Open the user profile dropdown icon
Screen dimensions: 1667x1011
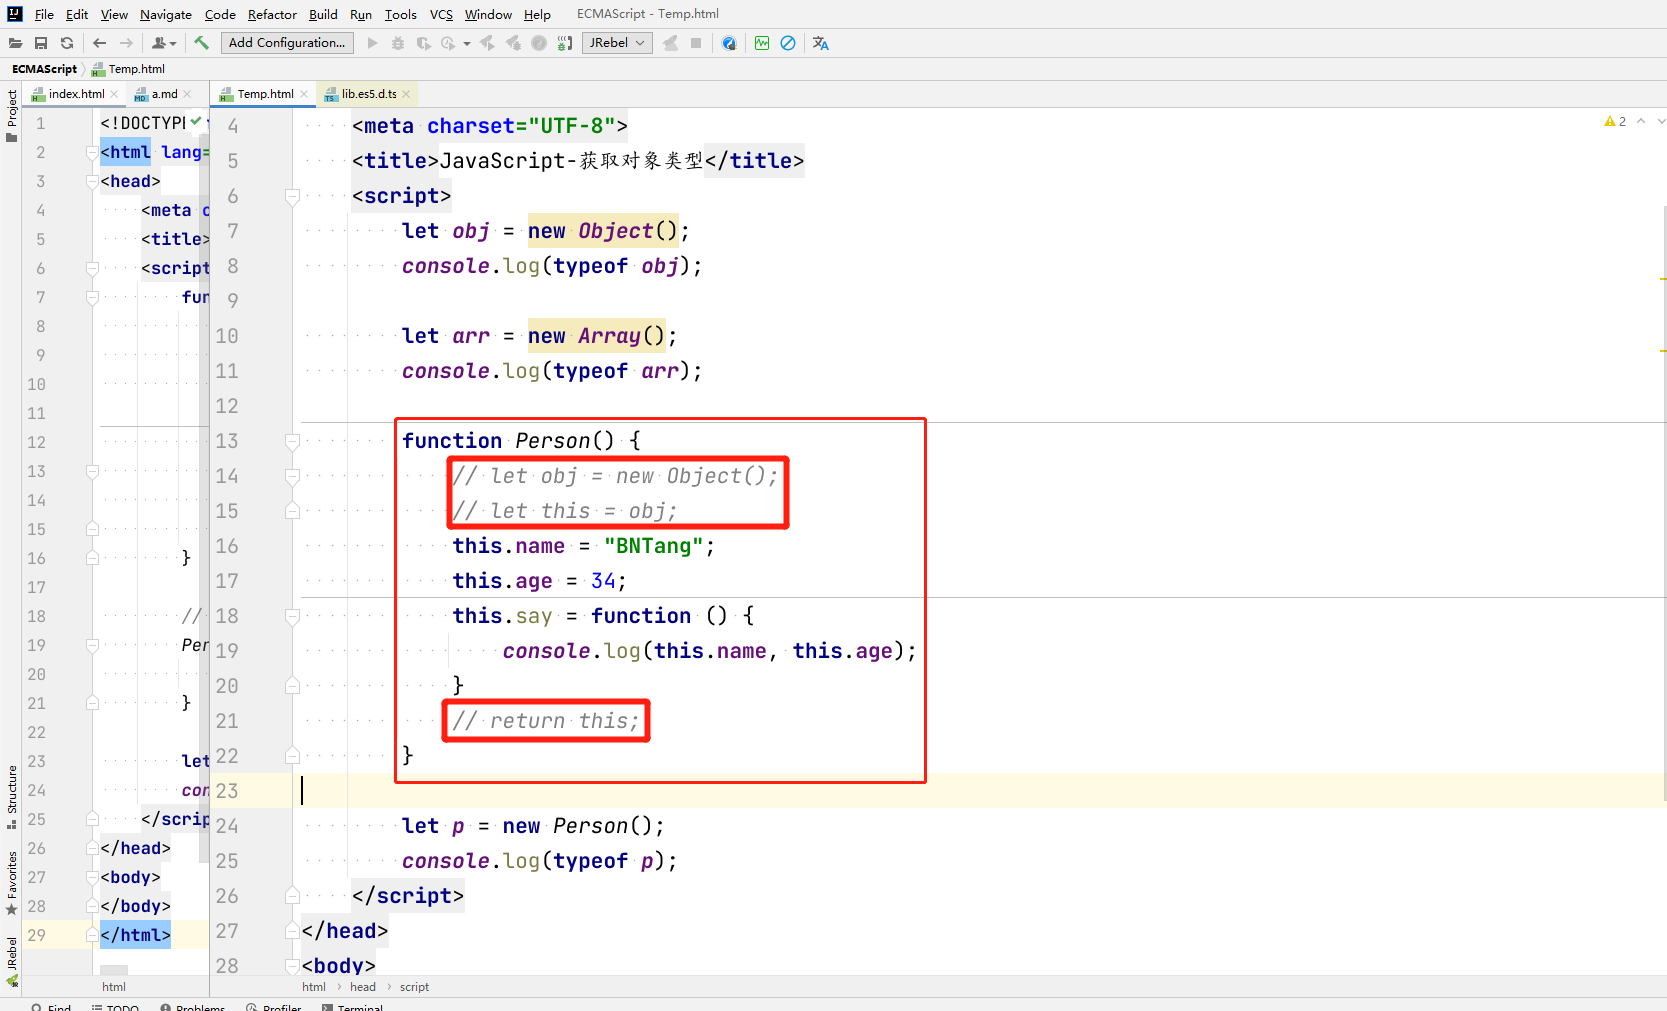click(164, 43)
